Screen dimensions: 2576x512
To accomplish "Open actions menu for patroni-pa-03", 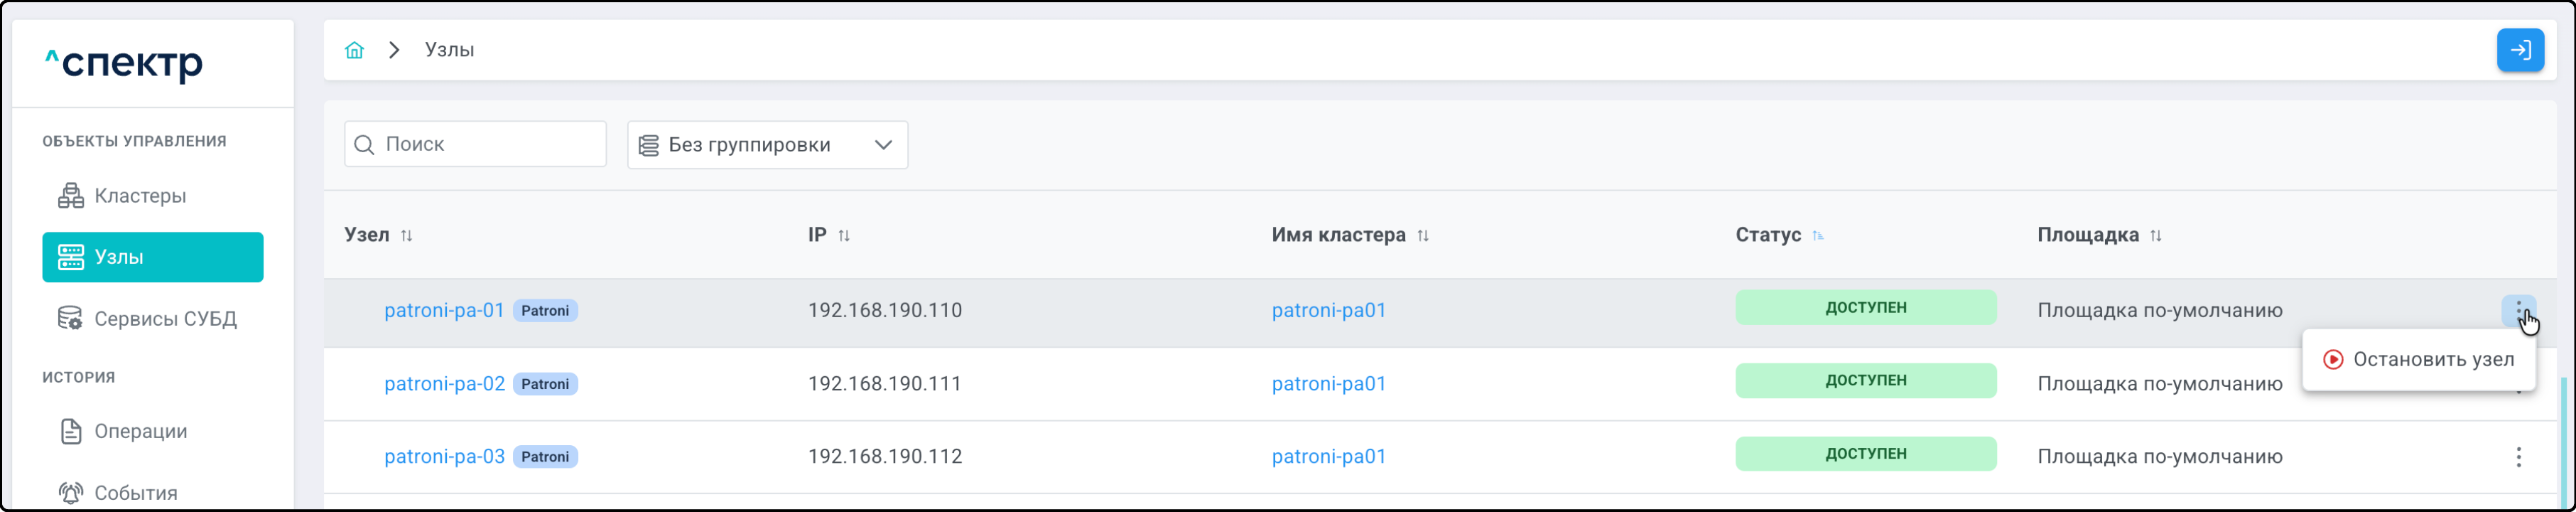I will click(x=2518, y=457).
